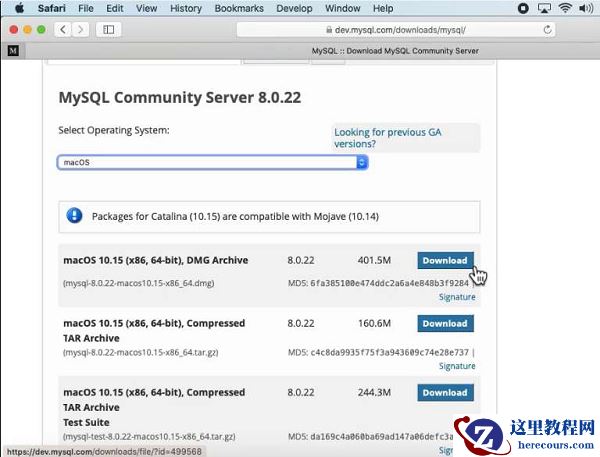Click the pinned Medium tab icon
The width and height of the screenshot is (600, 457).
click(13, 51)
